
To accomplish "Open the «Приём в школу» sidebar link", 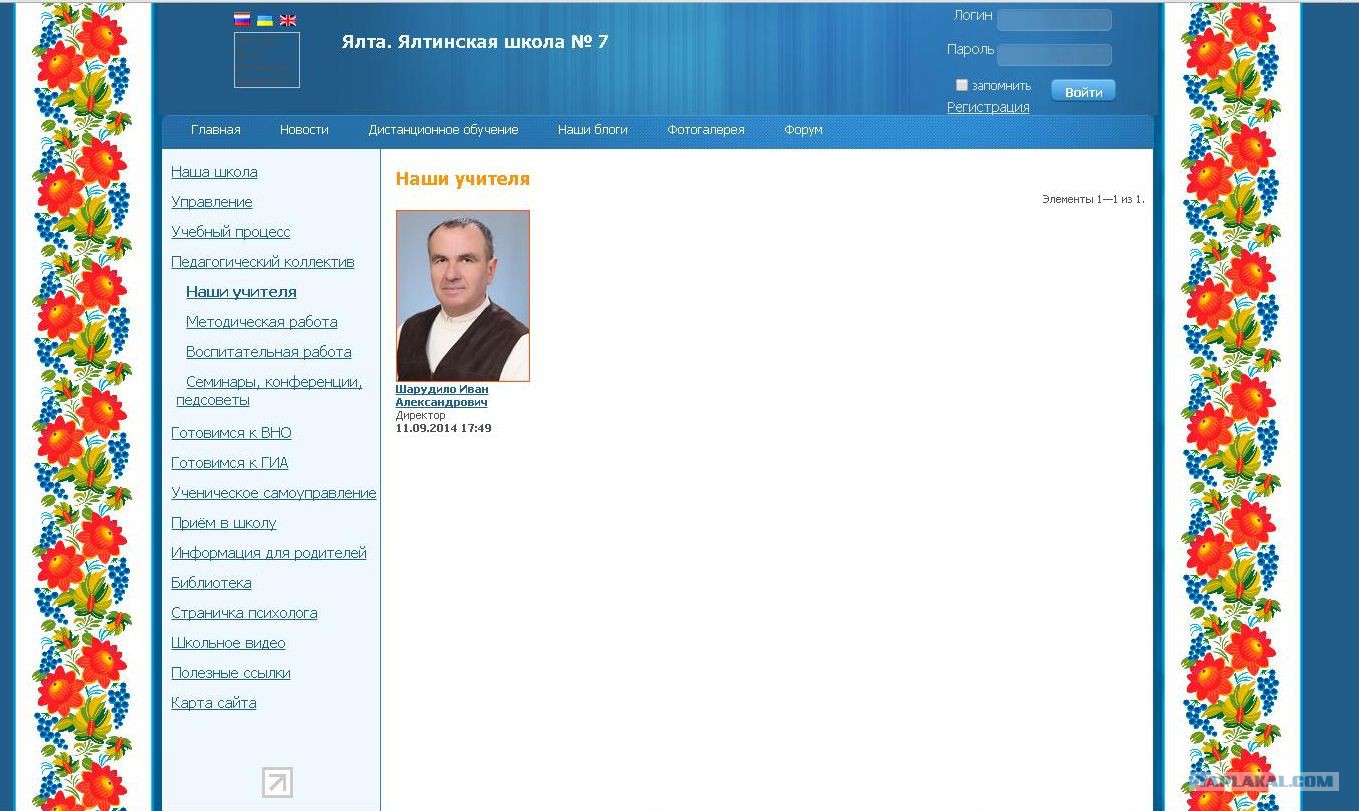I will [224, 523].
